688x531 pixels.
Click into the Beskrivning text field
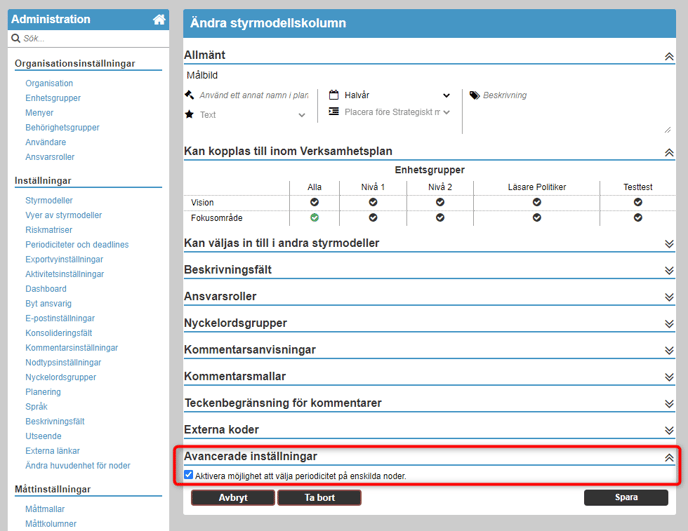click(x=570, y=108)
